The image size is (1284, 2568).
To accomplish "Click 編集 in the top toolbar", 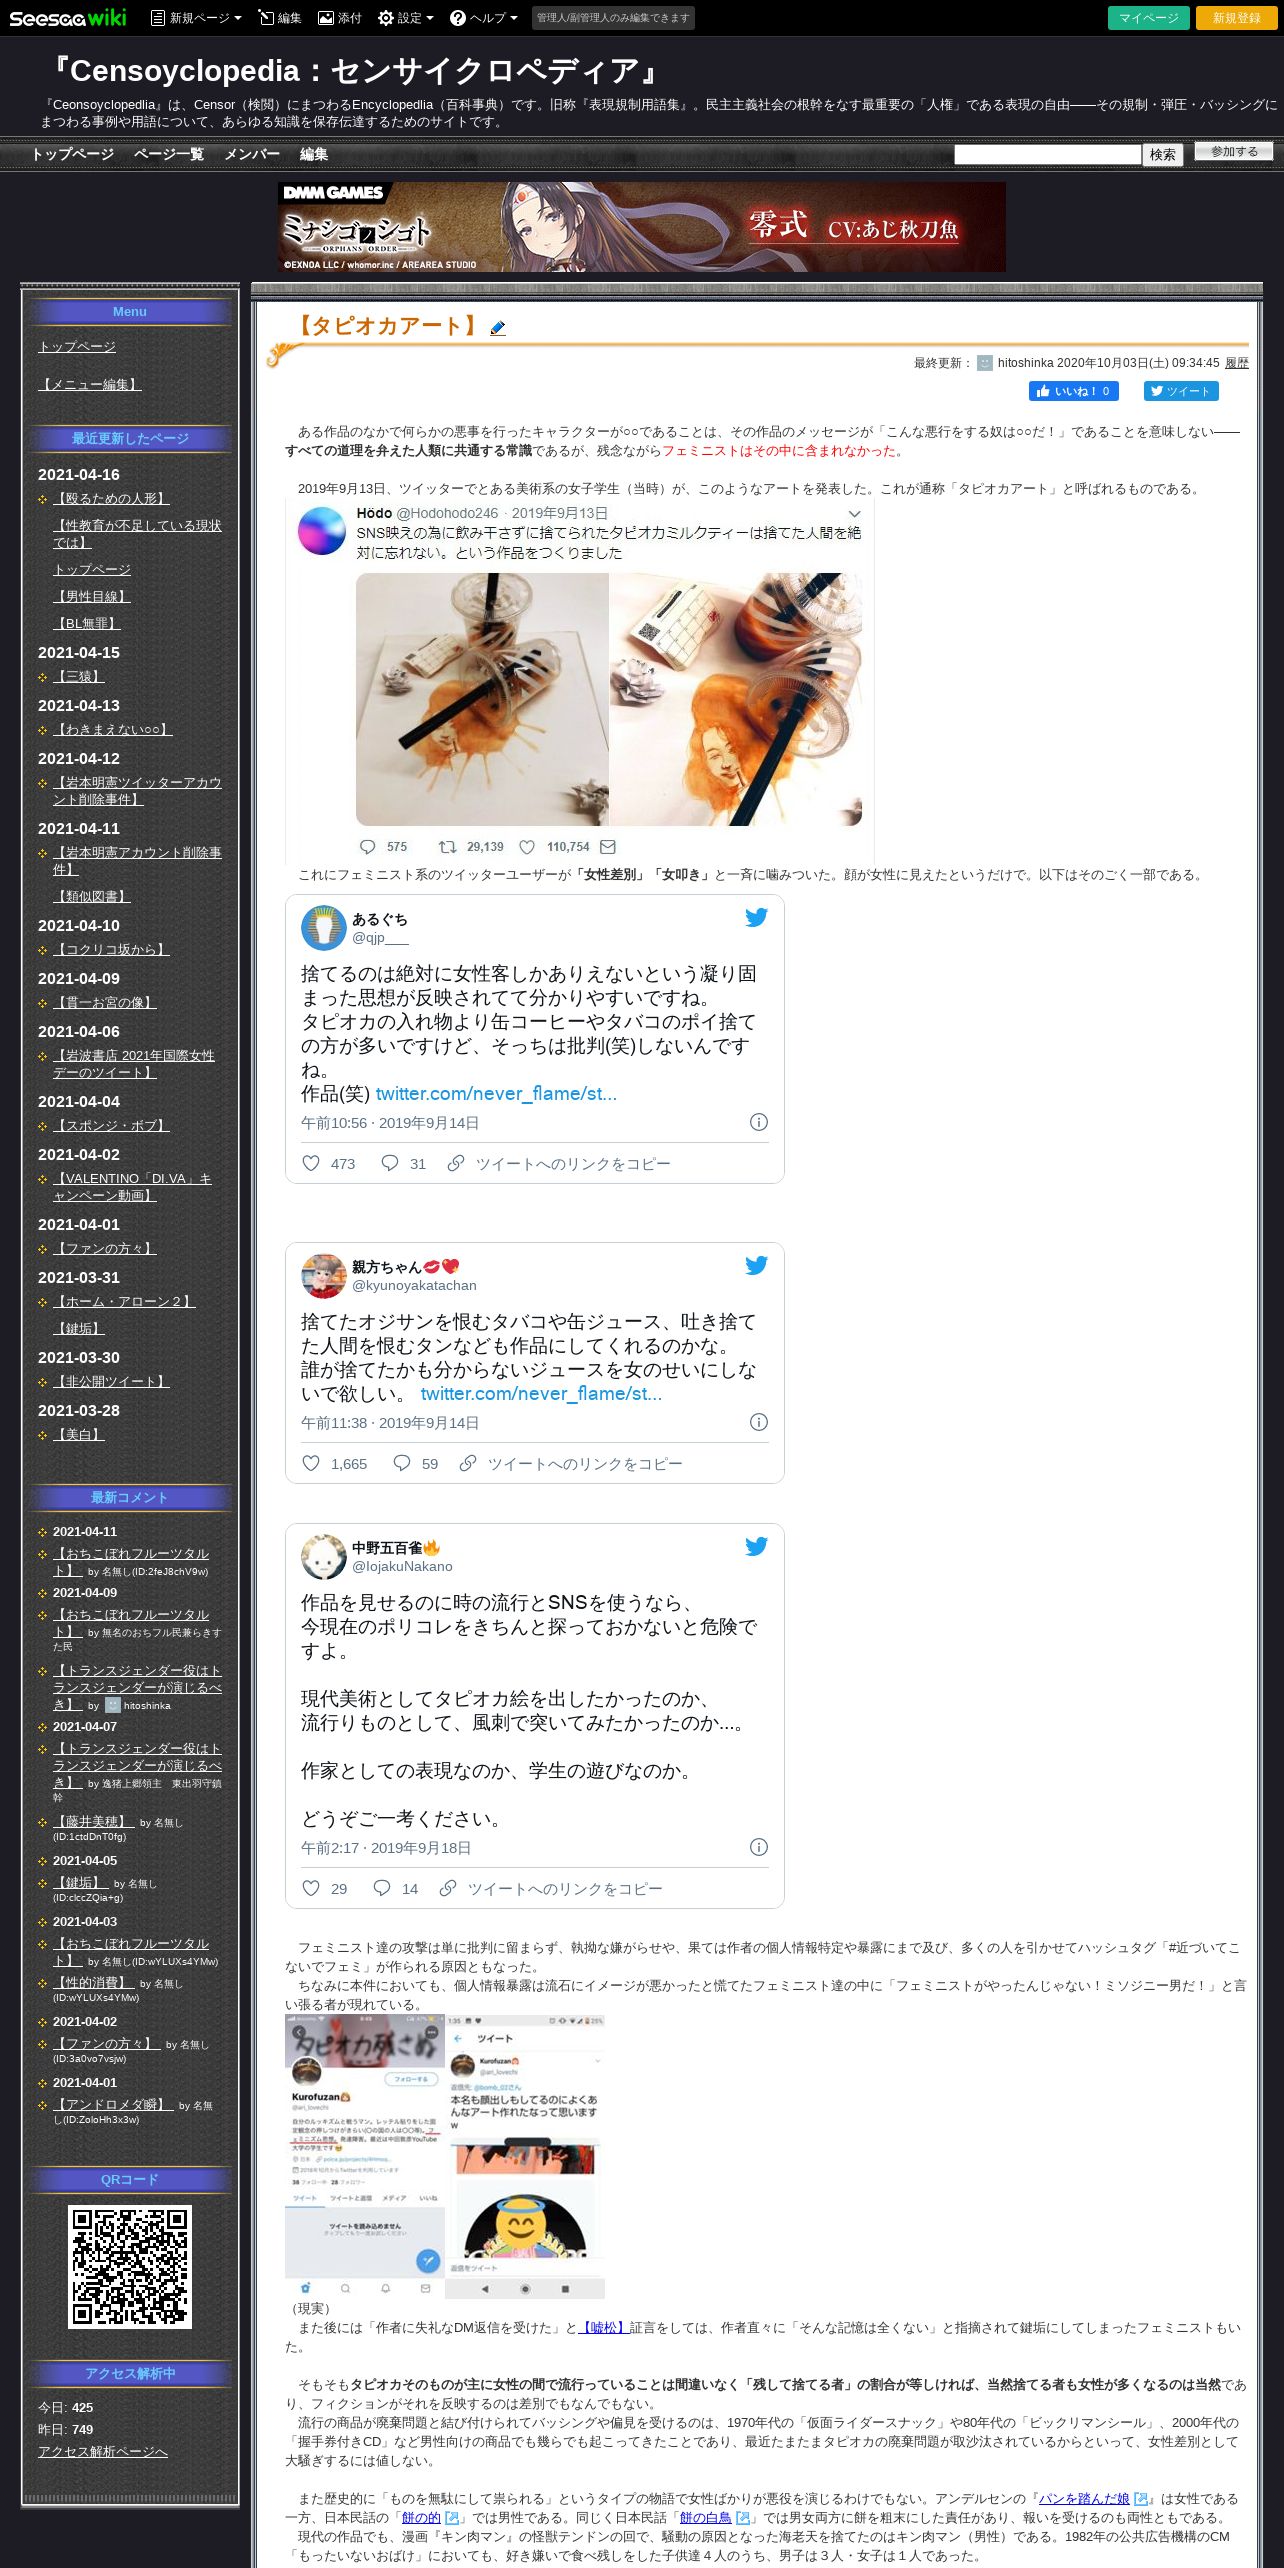I will tap(280, 18).
